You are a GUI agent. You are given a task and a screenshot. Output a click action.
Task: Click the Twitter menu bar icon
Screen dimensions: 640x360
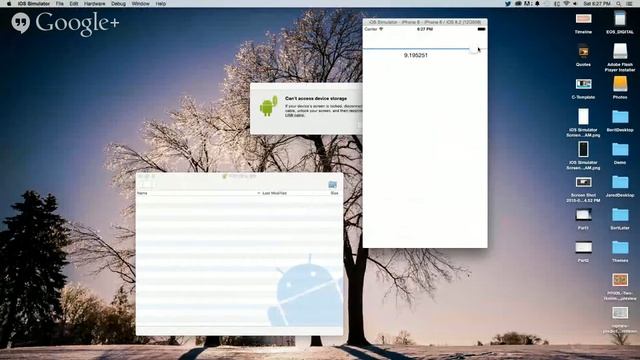(x=508, y=3)
